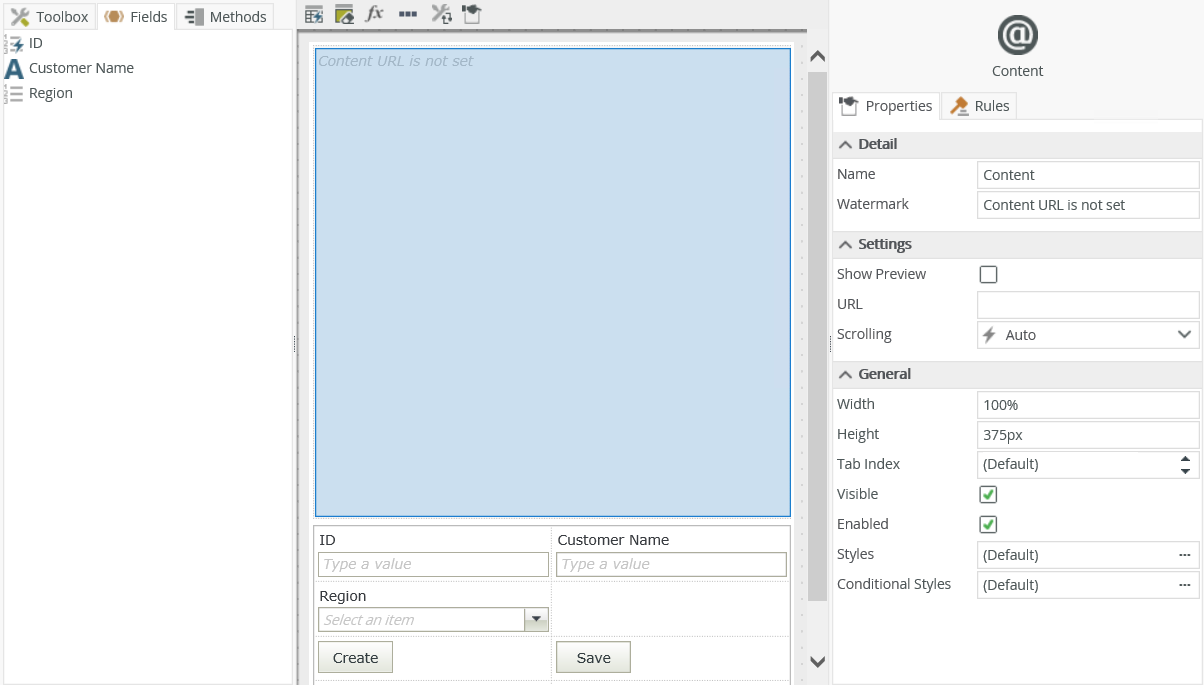1204x685 pixels.
Task: Click the Watermark input field
Action: [x=1088, y=204]
